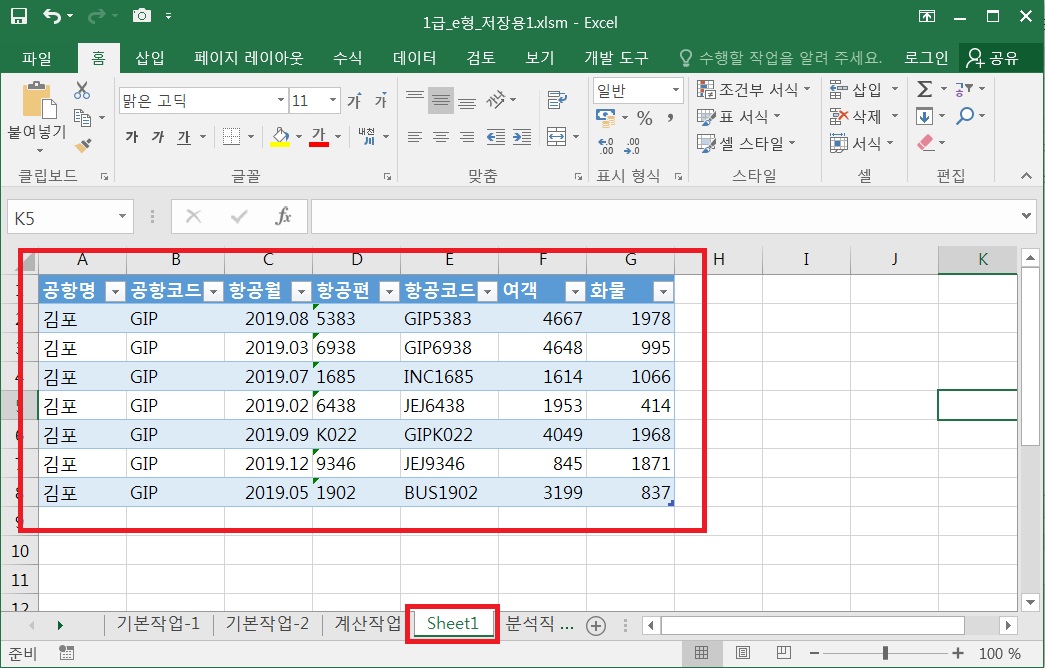Viewport: 1045px width, 668px height.
Task: Click the Save icon in quick access toolbar
Action: pyautogui.click(x=19, y=16)
